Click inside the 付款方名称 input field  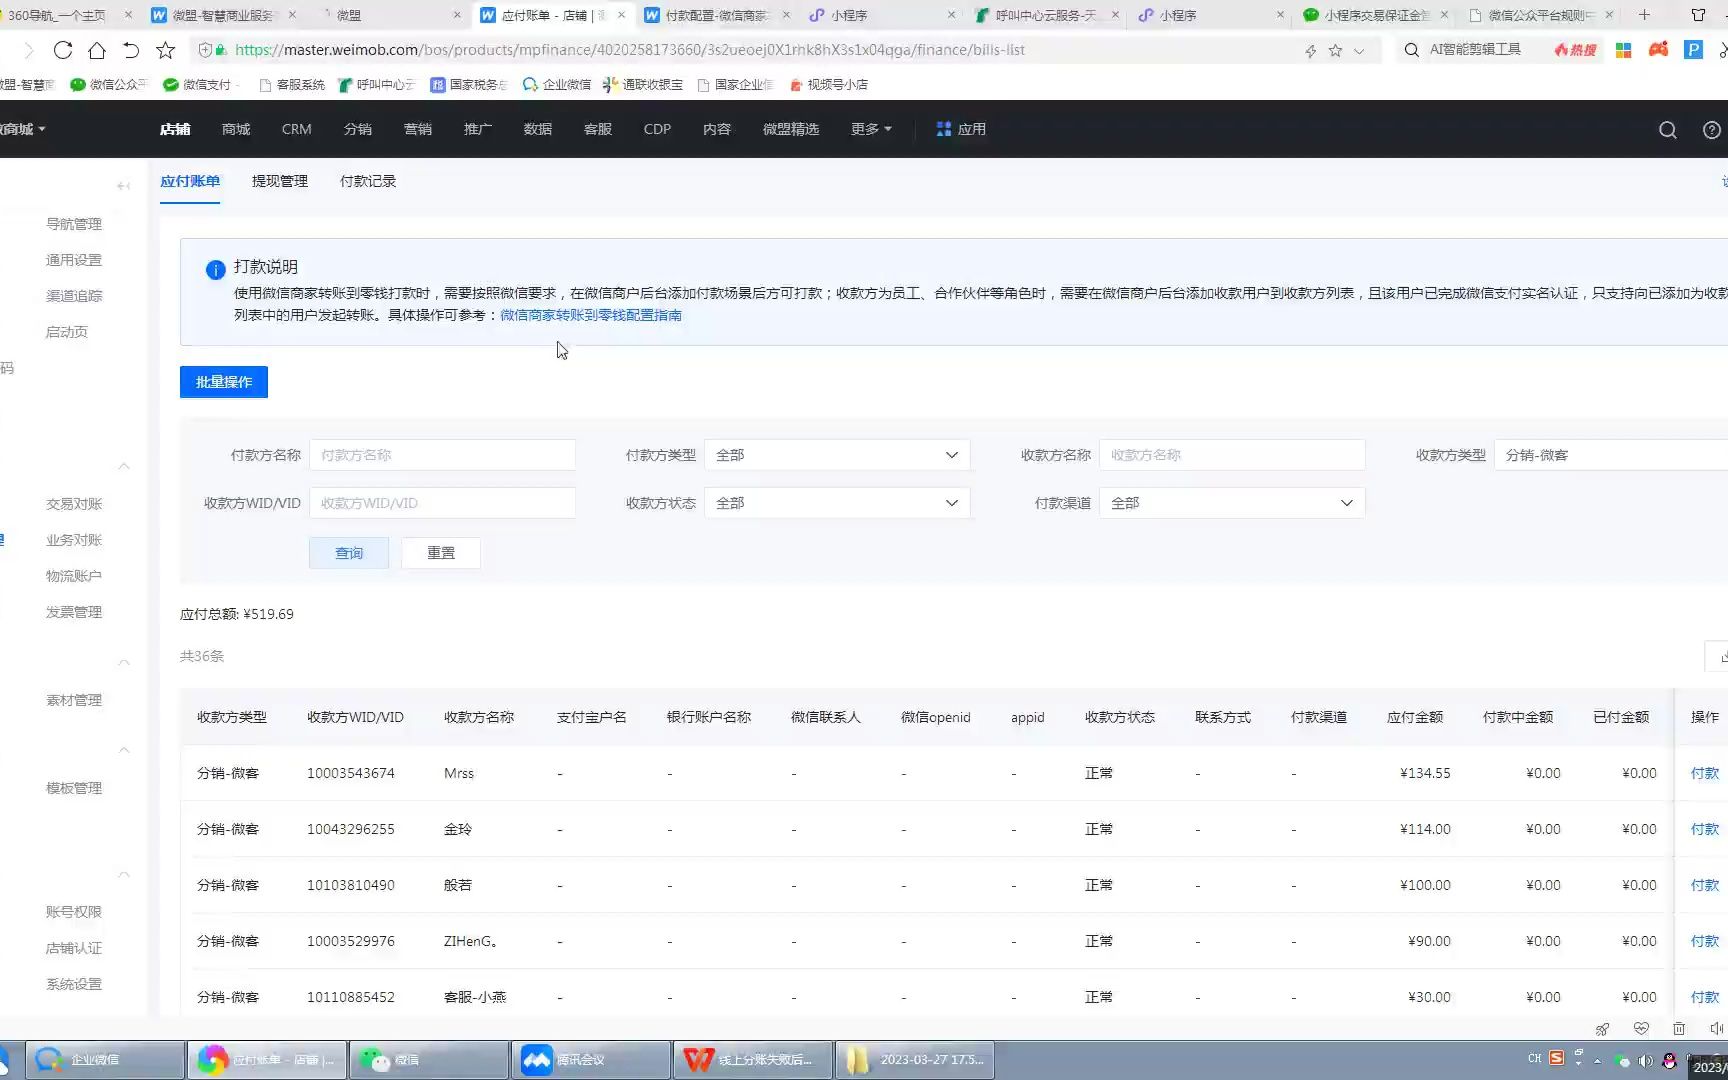(x=442, y=454)
